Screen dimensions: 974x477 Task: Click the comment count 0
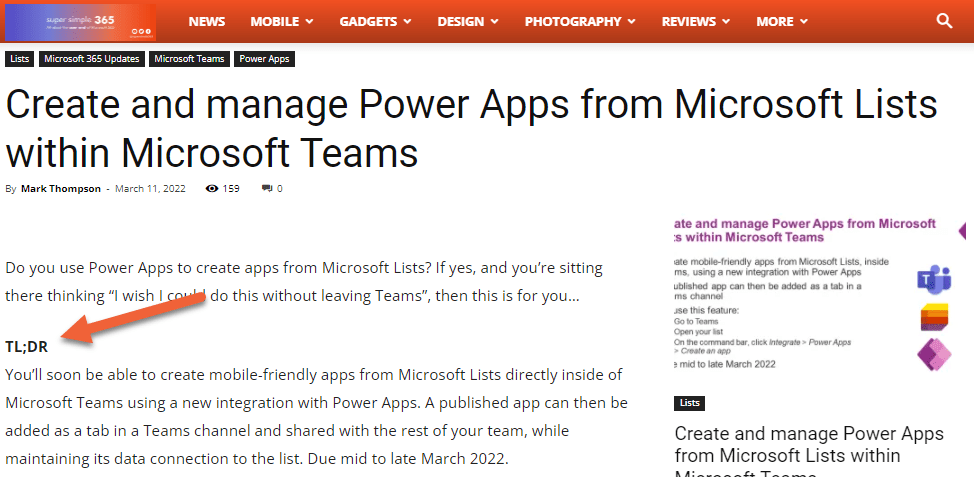pyautogui.click(x=280, y=189)
